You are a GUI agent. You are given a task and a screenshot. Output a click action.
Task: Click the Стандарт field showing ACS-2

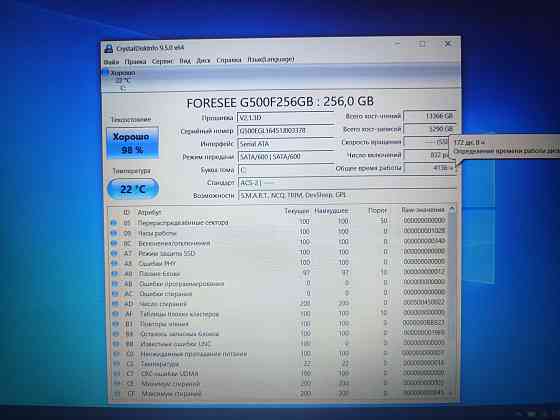pos(347,183)
